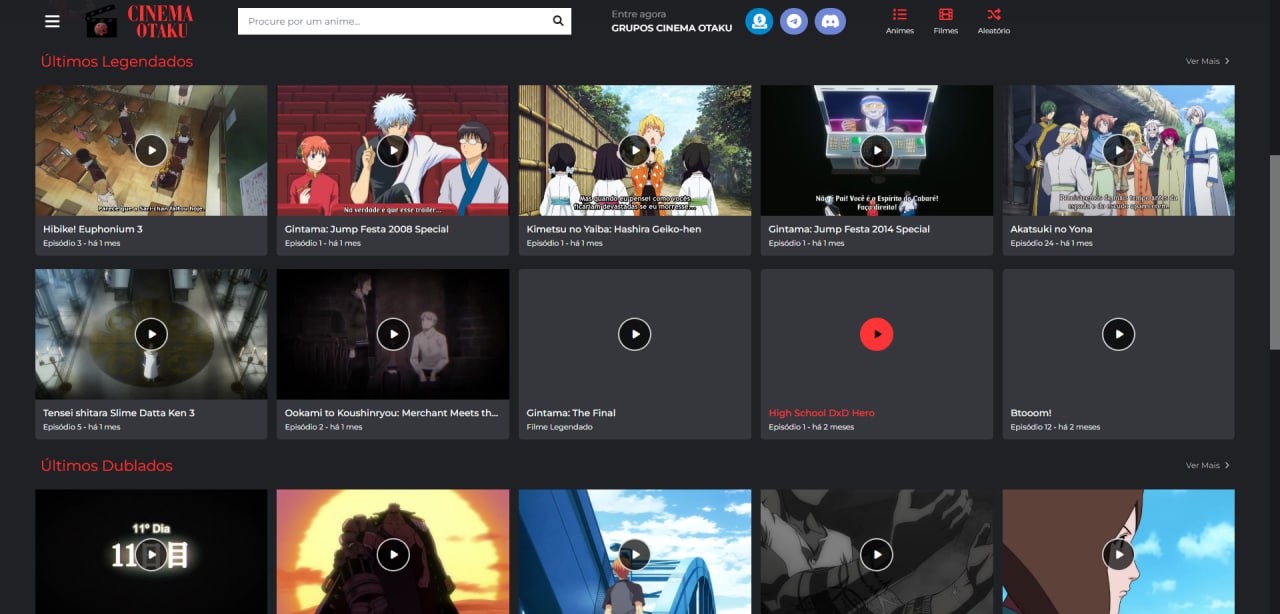The image size is (1280, 614).
Task: Play Akatsuki no Yona episode 24
Action: pyautogui.click(x=1119, y=150)
